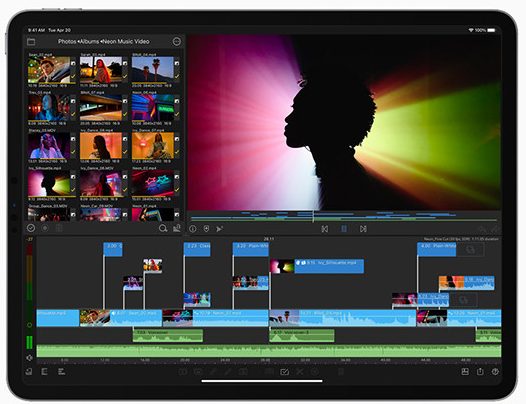Viewport: 526px width, 404px height.
Task: Tap the checkmark beside the man-in-car clip
Action: coord(73,77)
